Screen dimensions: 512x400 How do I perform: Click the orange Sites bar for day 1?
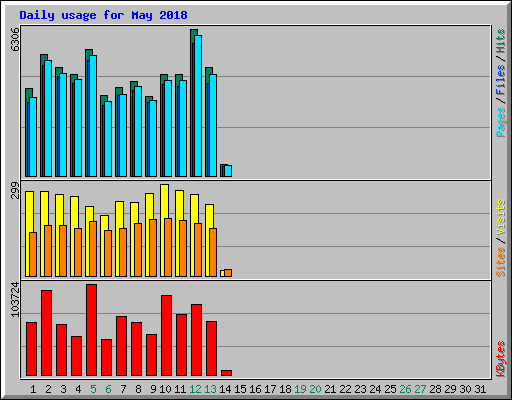[33, 254]
